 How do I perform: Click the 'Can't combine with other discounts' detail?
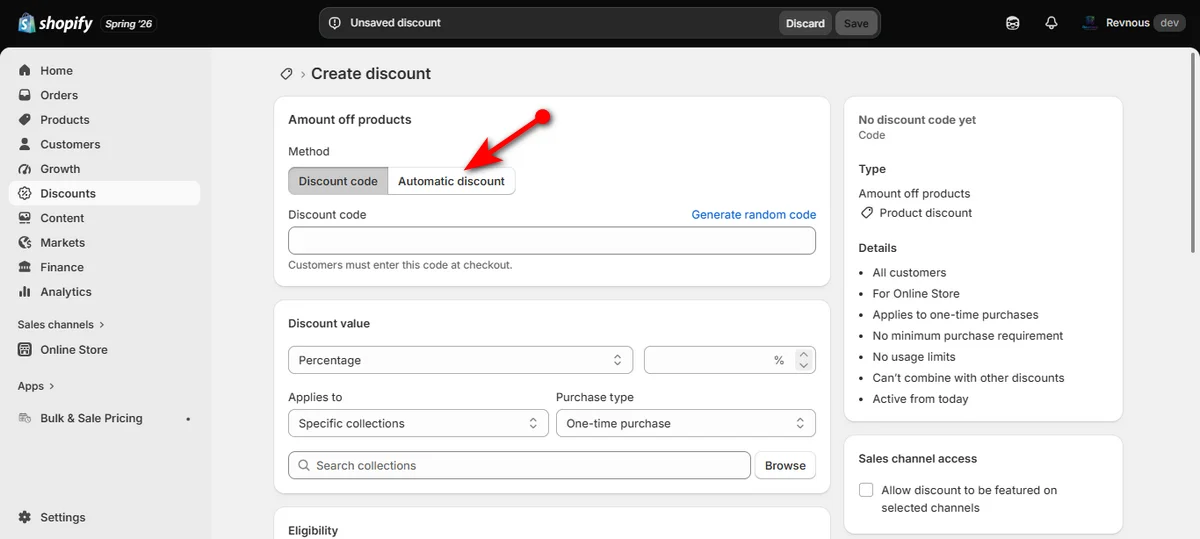pos(968,378)
